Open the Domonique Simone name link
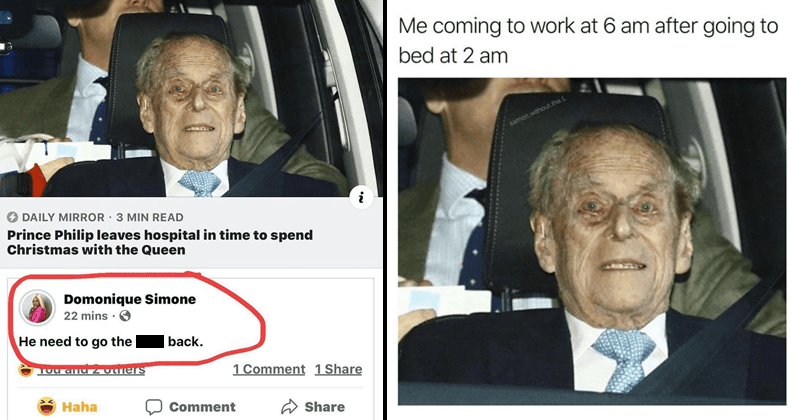800x420 pixels. (130, 299)
